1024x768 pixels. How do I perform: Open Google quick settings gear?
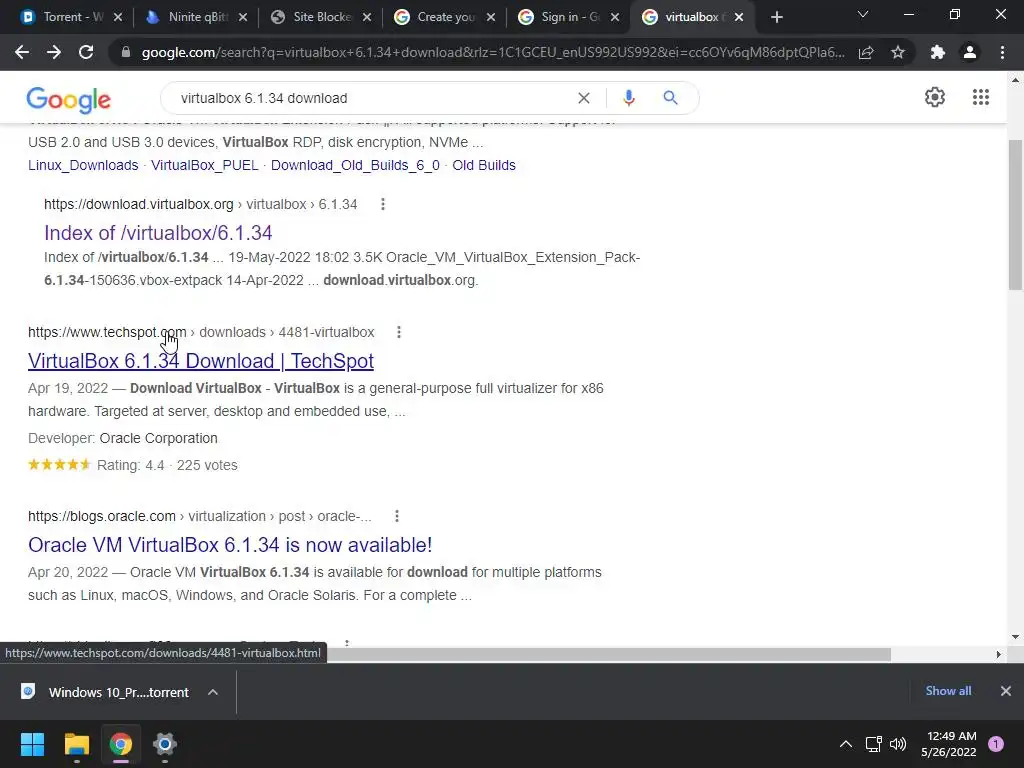point(935,97)
